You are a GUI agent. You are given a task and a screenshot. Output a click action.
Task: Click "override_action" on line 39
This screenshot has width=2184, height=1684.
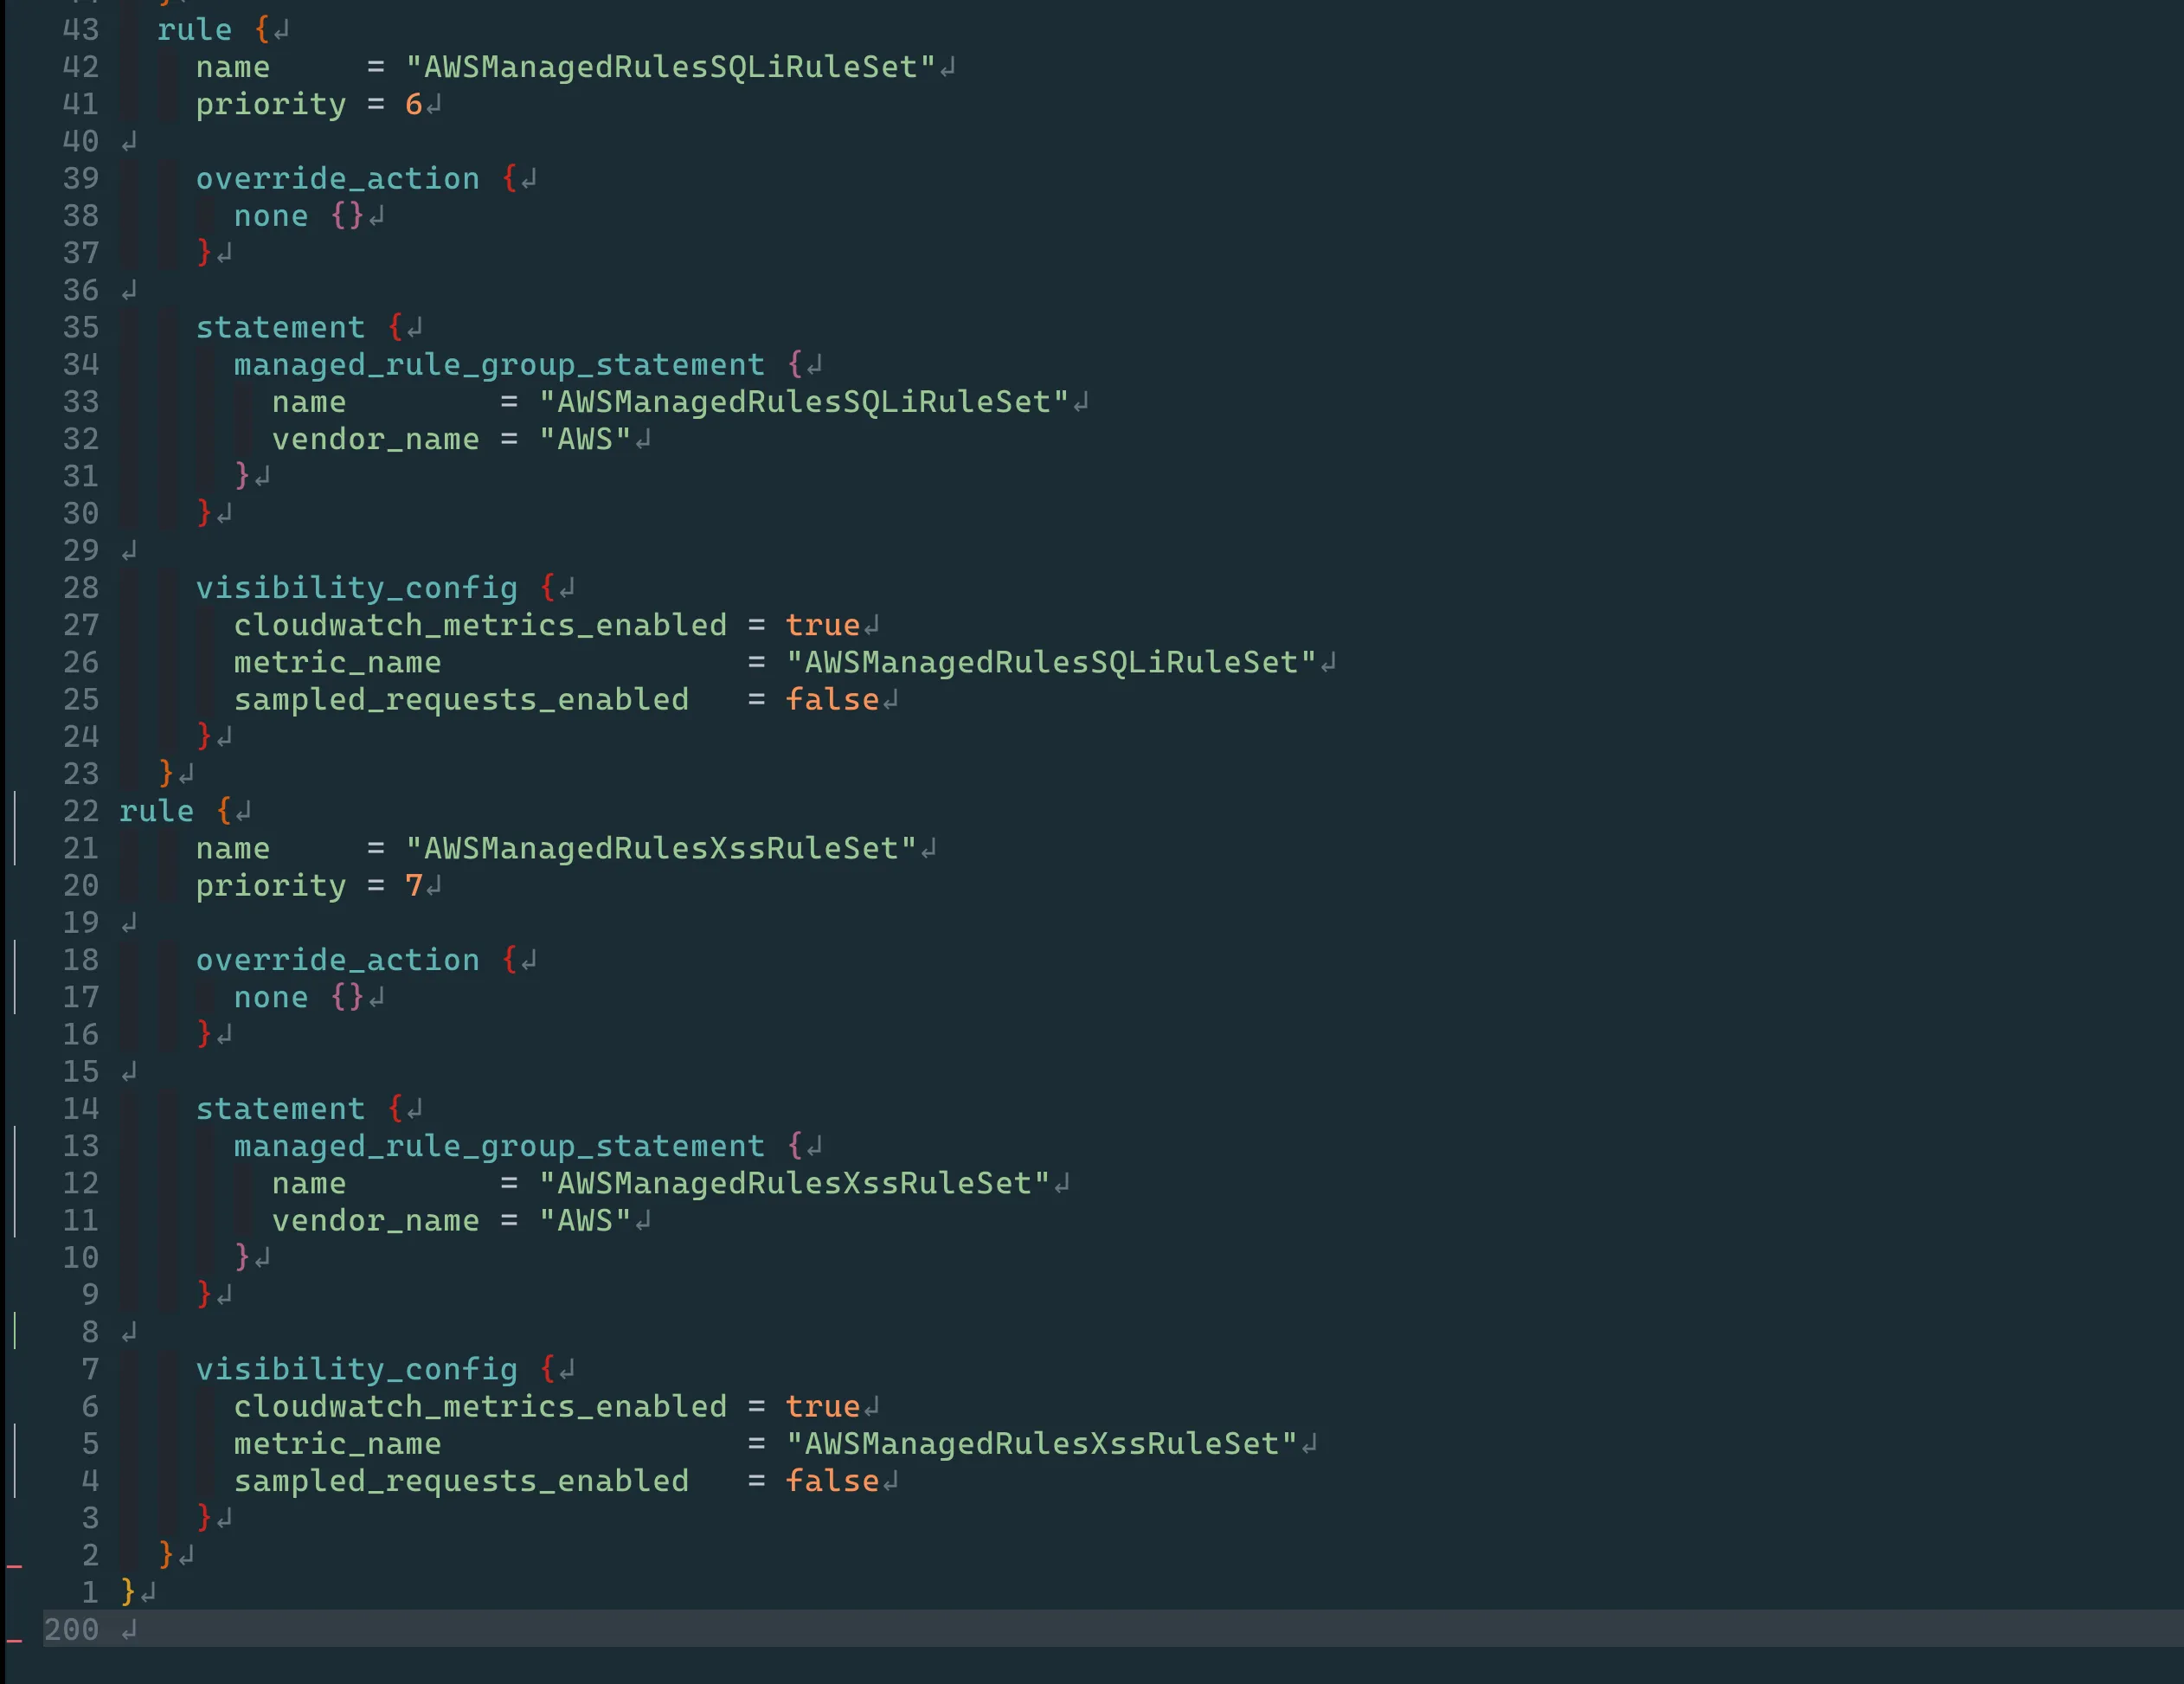point(338,179)
